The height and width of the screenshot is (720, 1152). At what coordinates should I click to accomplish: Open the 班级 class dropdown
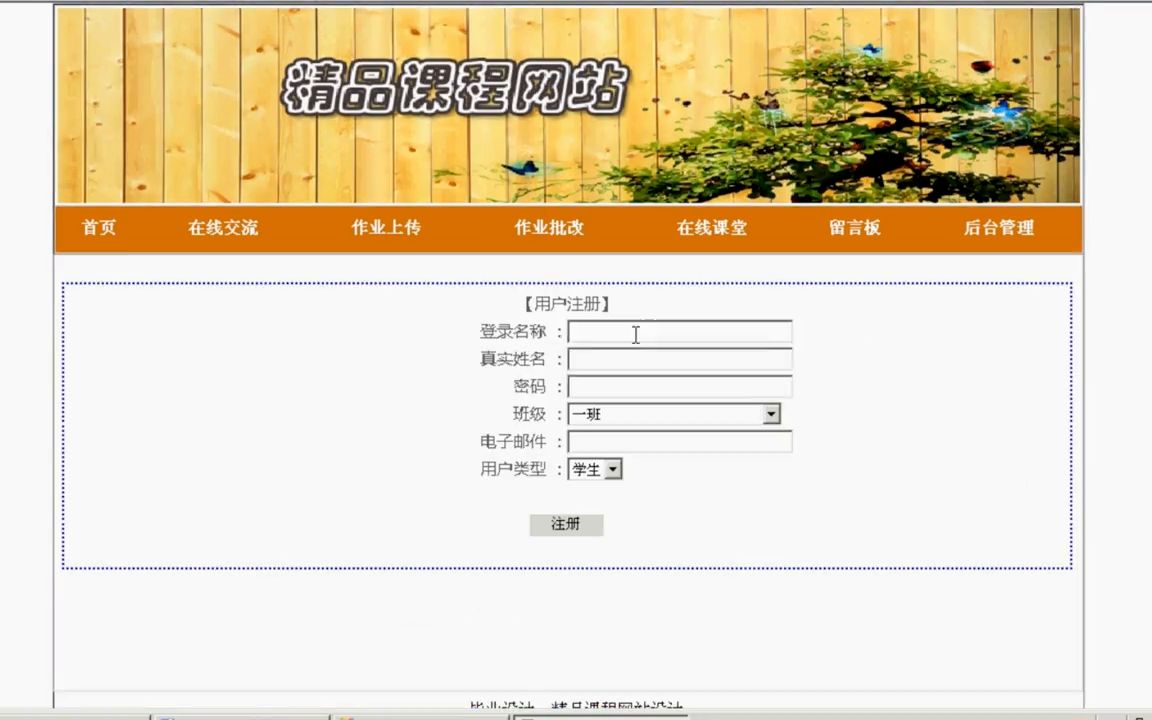(770, 414)
